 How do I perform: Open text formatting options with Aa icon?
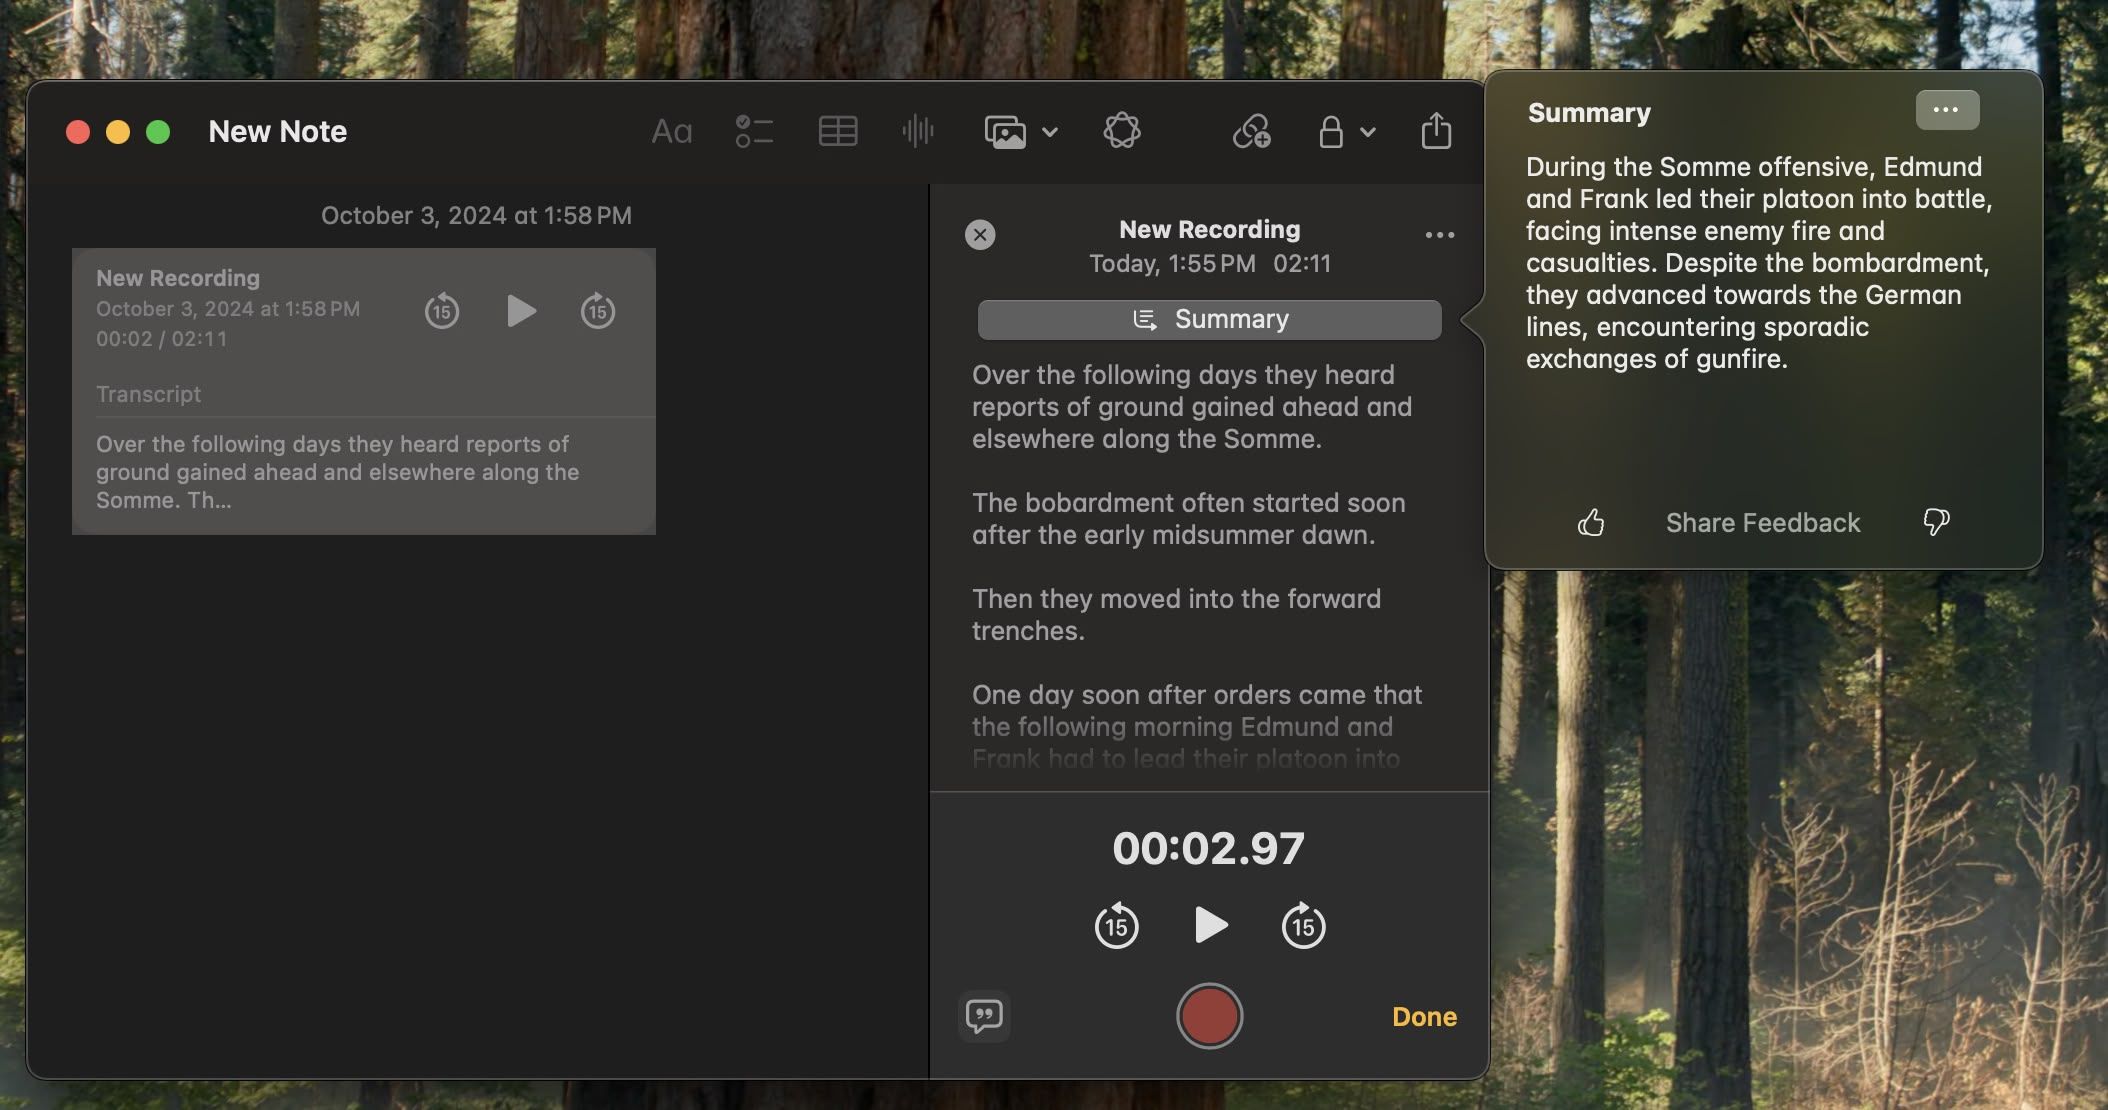coord(671,131)
